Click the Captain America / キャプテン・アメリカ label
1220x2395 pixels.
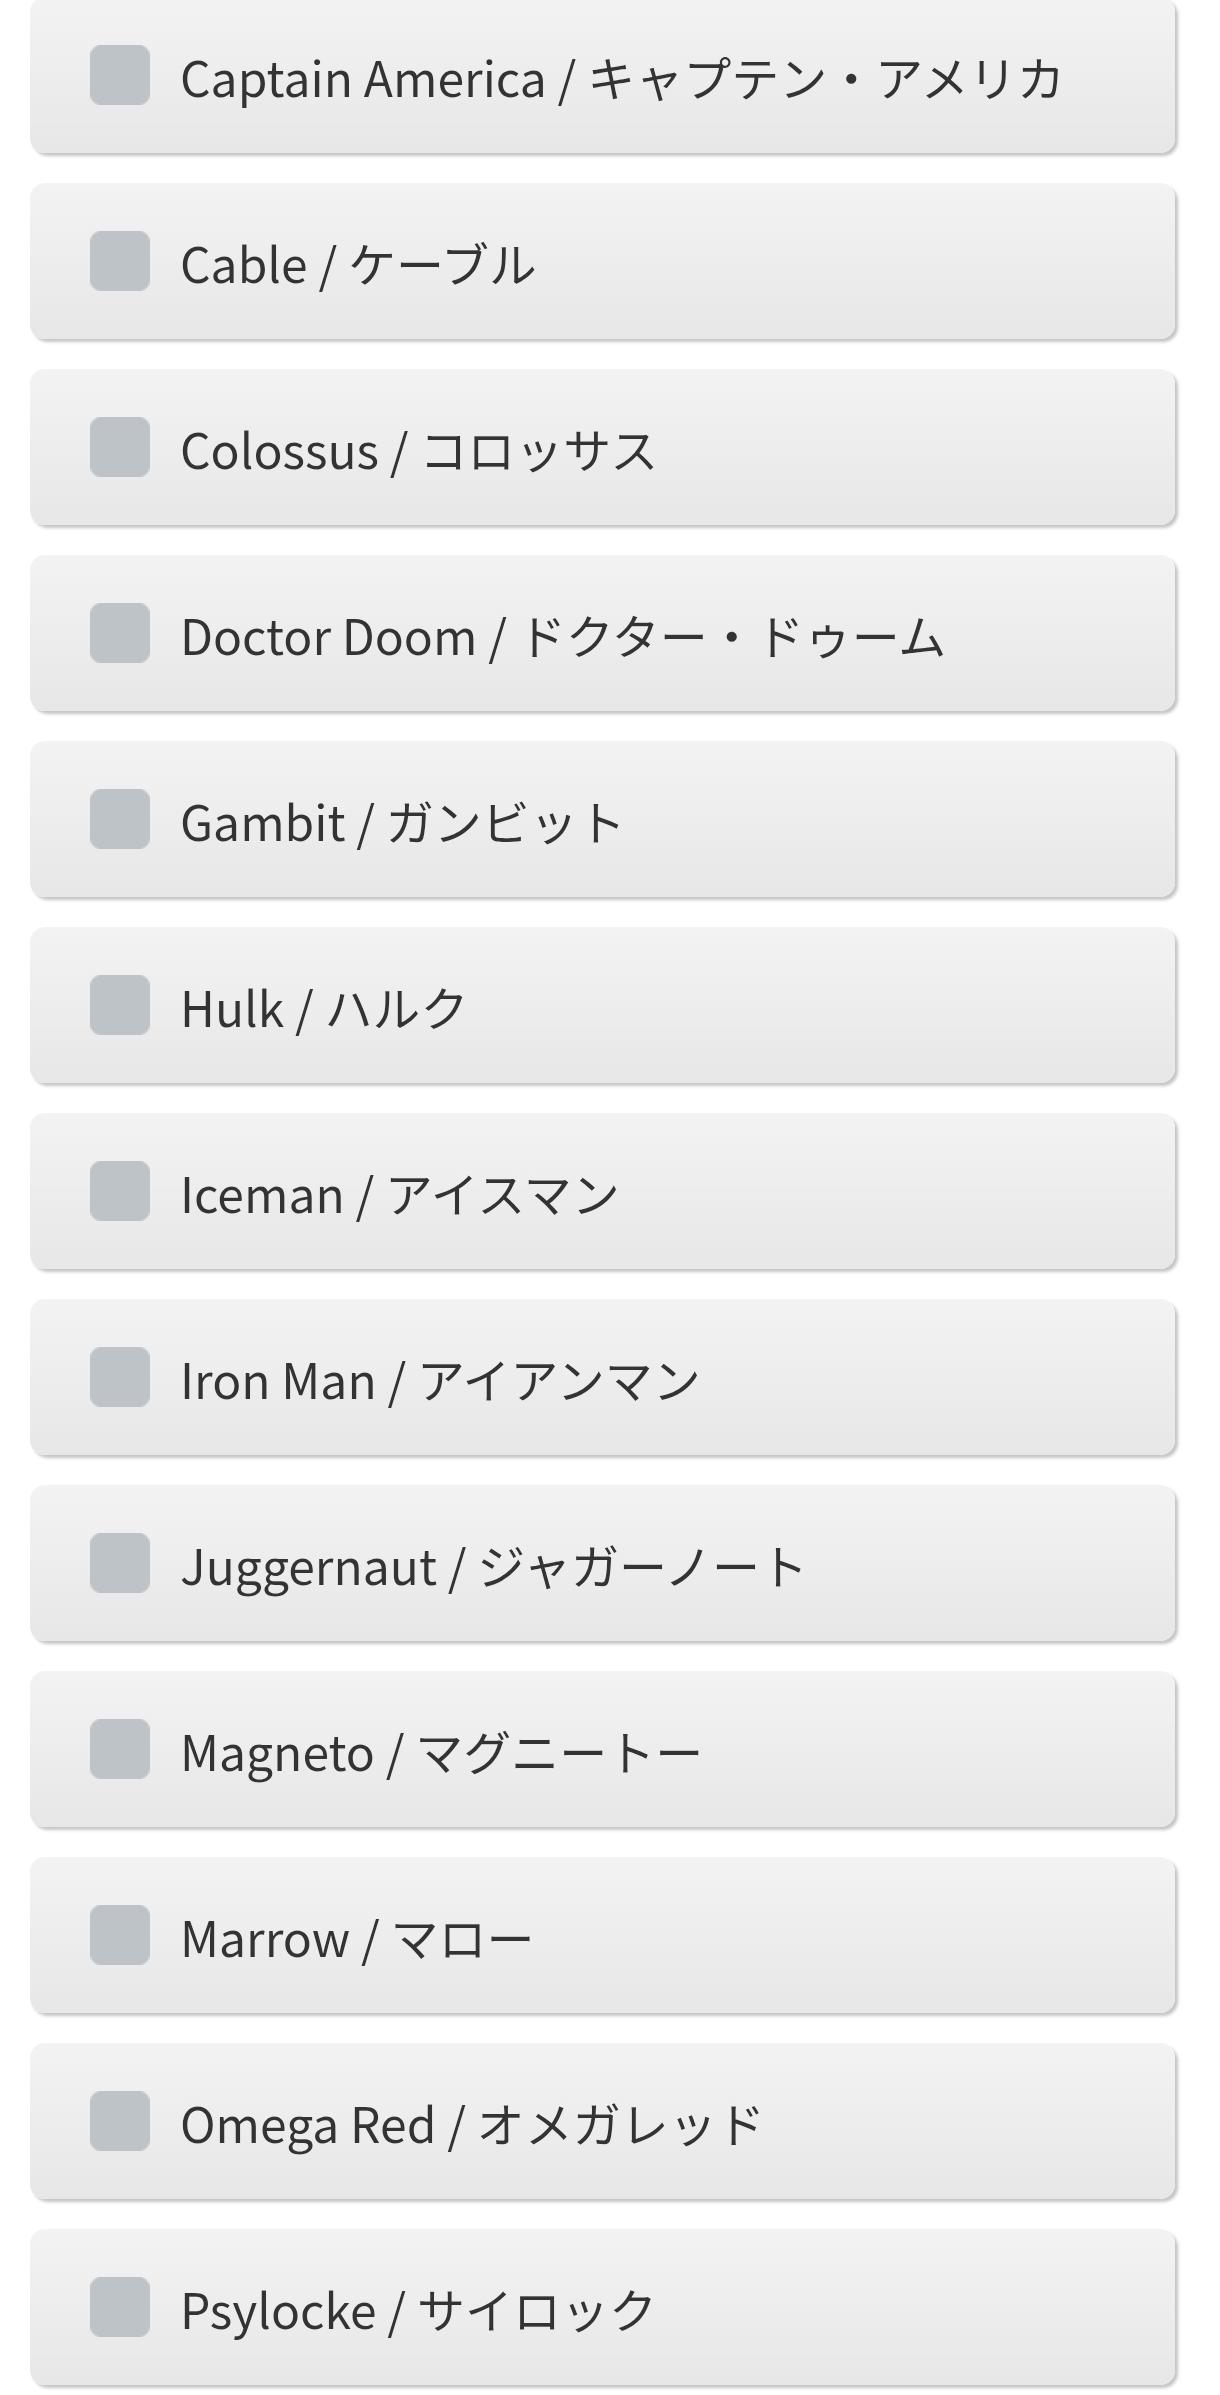coord(620,80)
